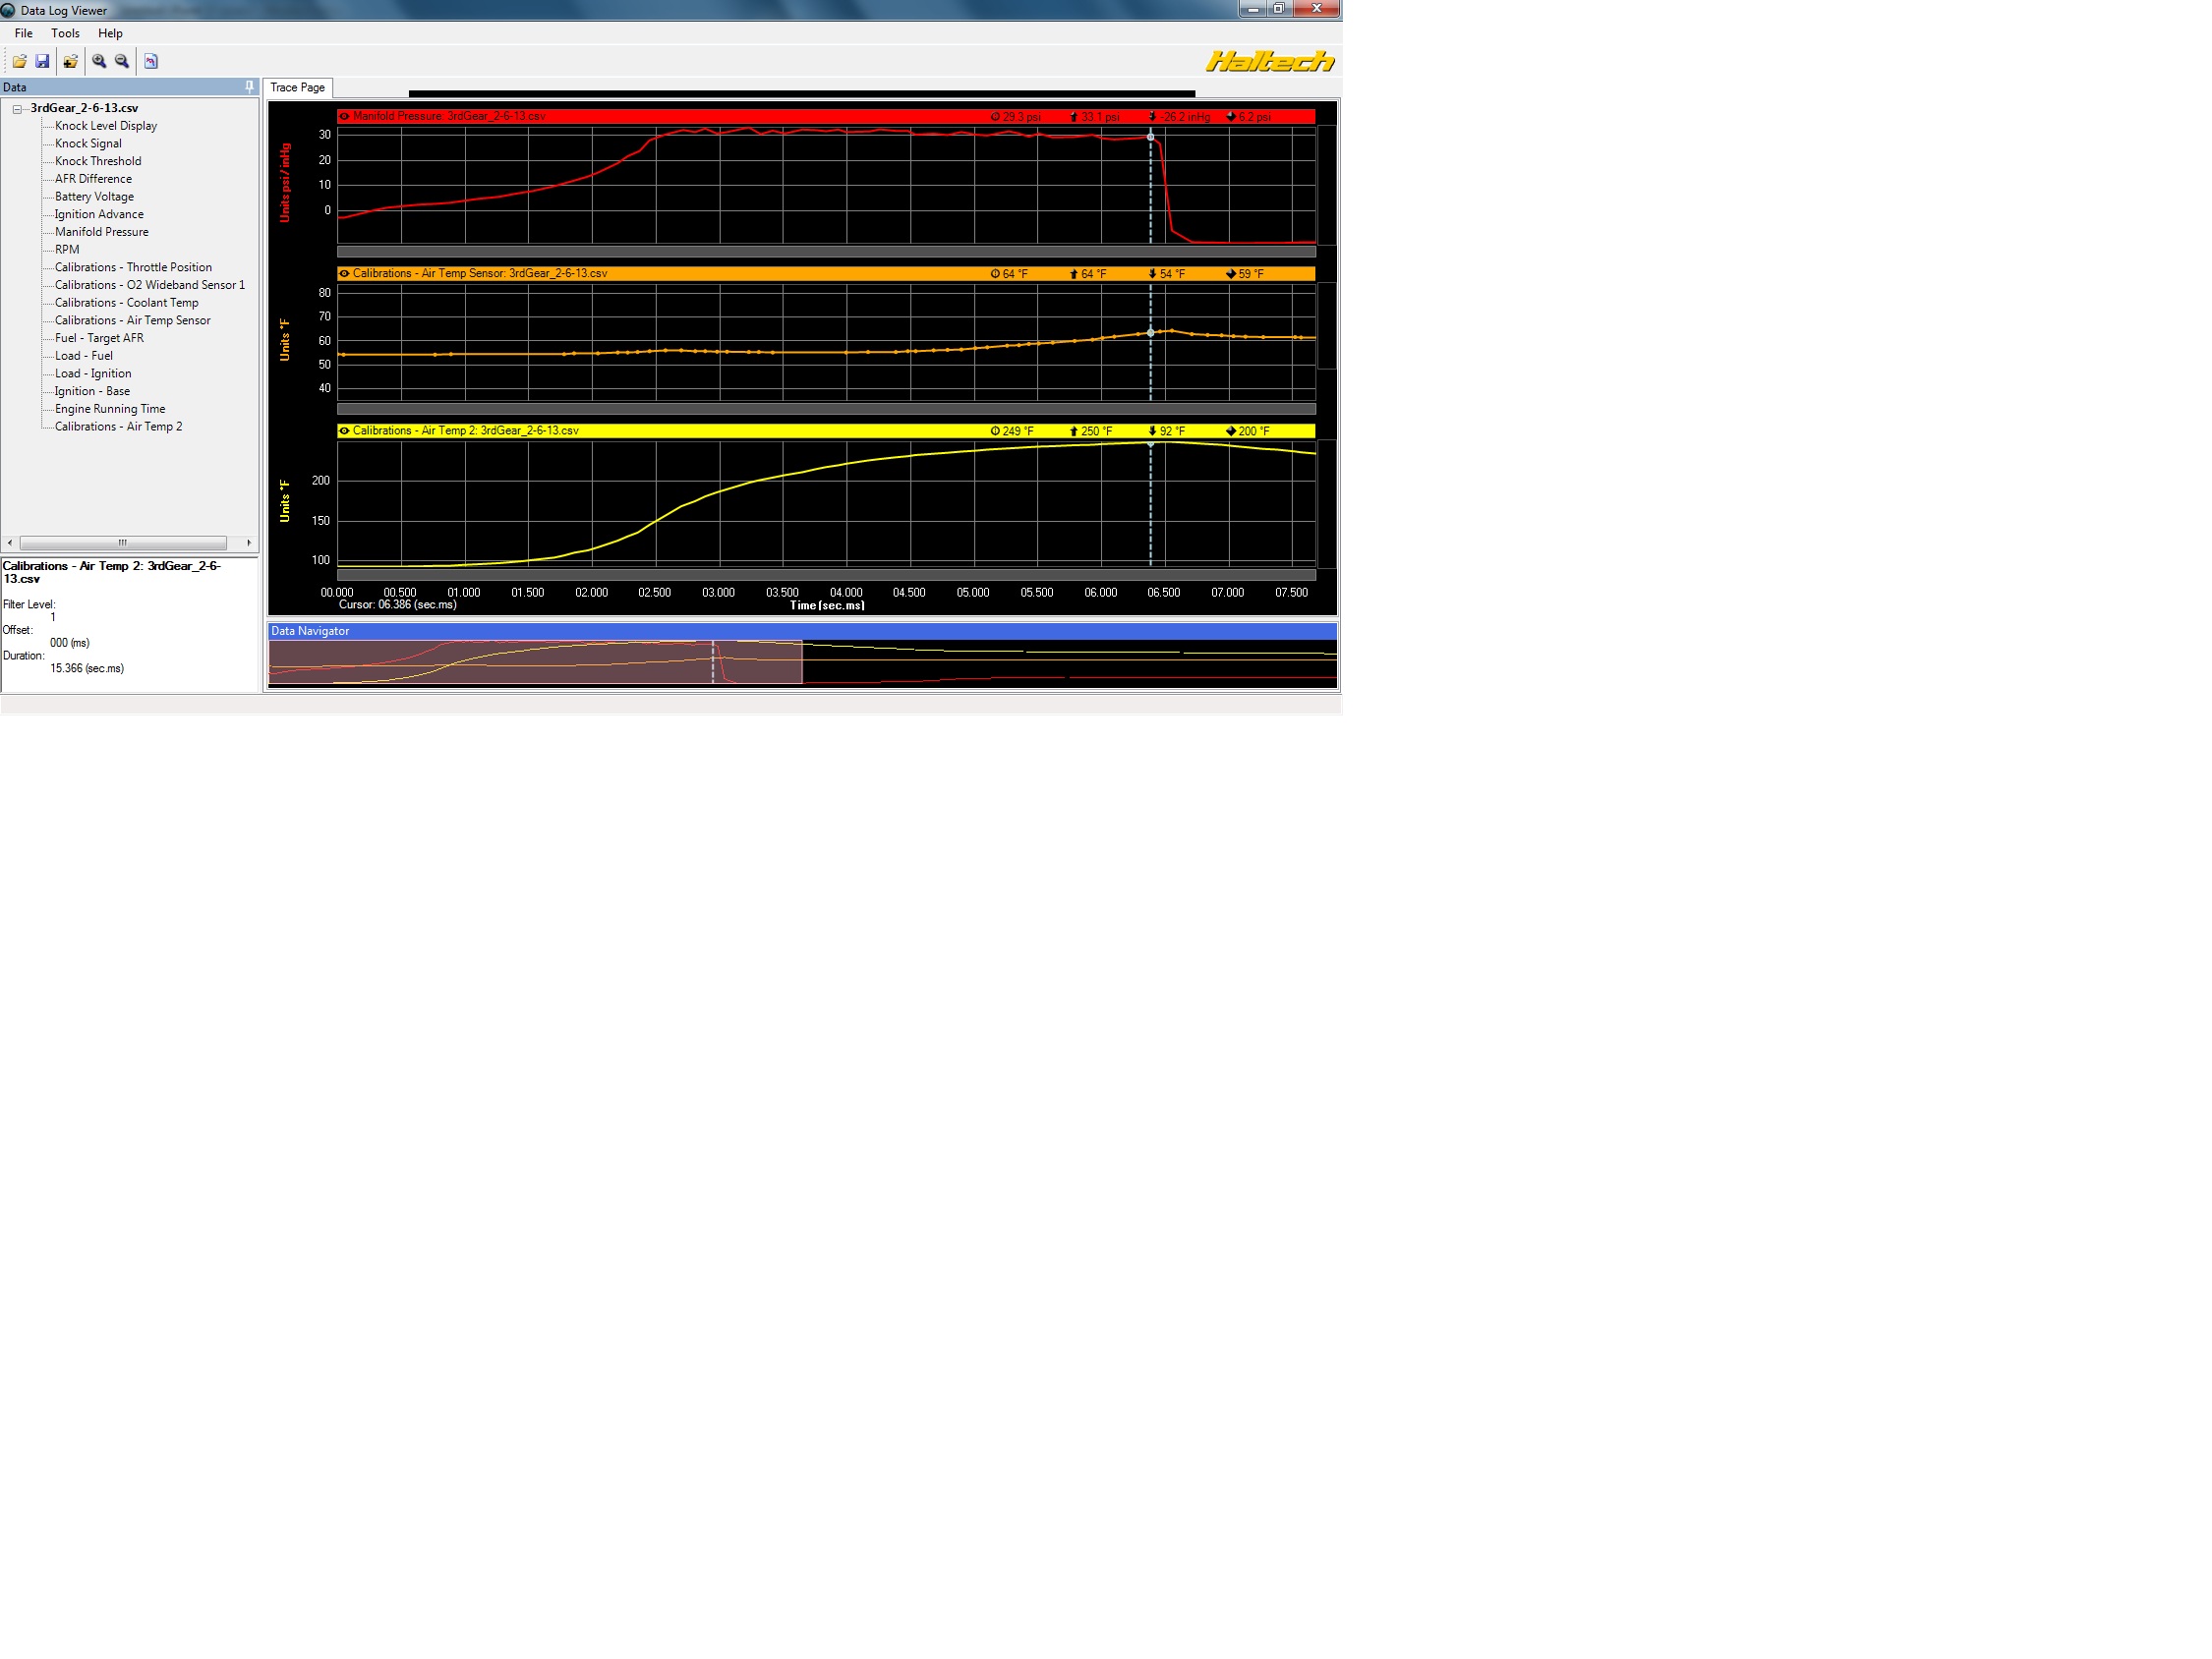Collapse the 3rdGear_2-6-13.csv tree node
2212x1659 pixels.
click(17, 109)
